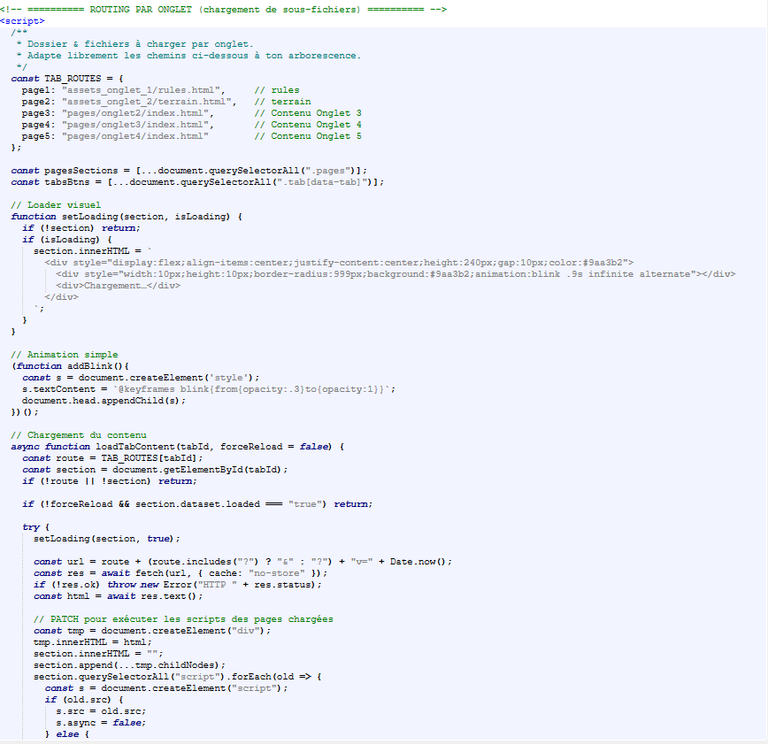Click the '// Contenu Onglet 5' comment
The image size is (768, 744).
(x=308, y=136)
